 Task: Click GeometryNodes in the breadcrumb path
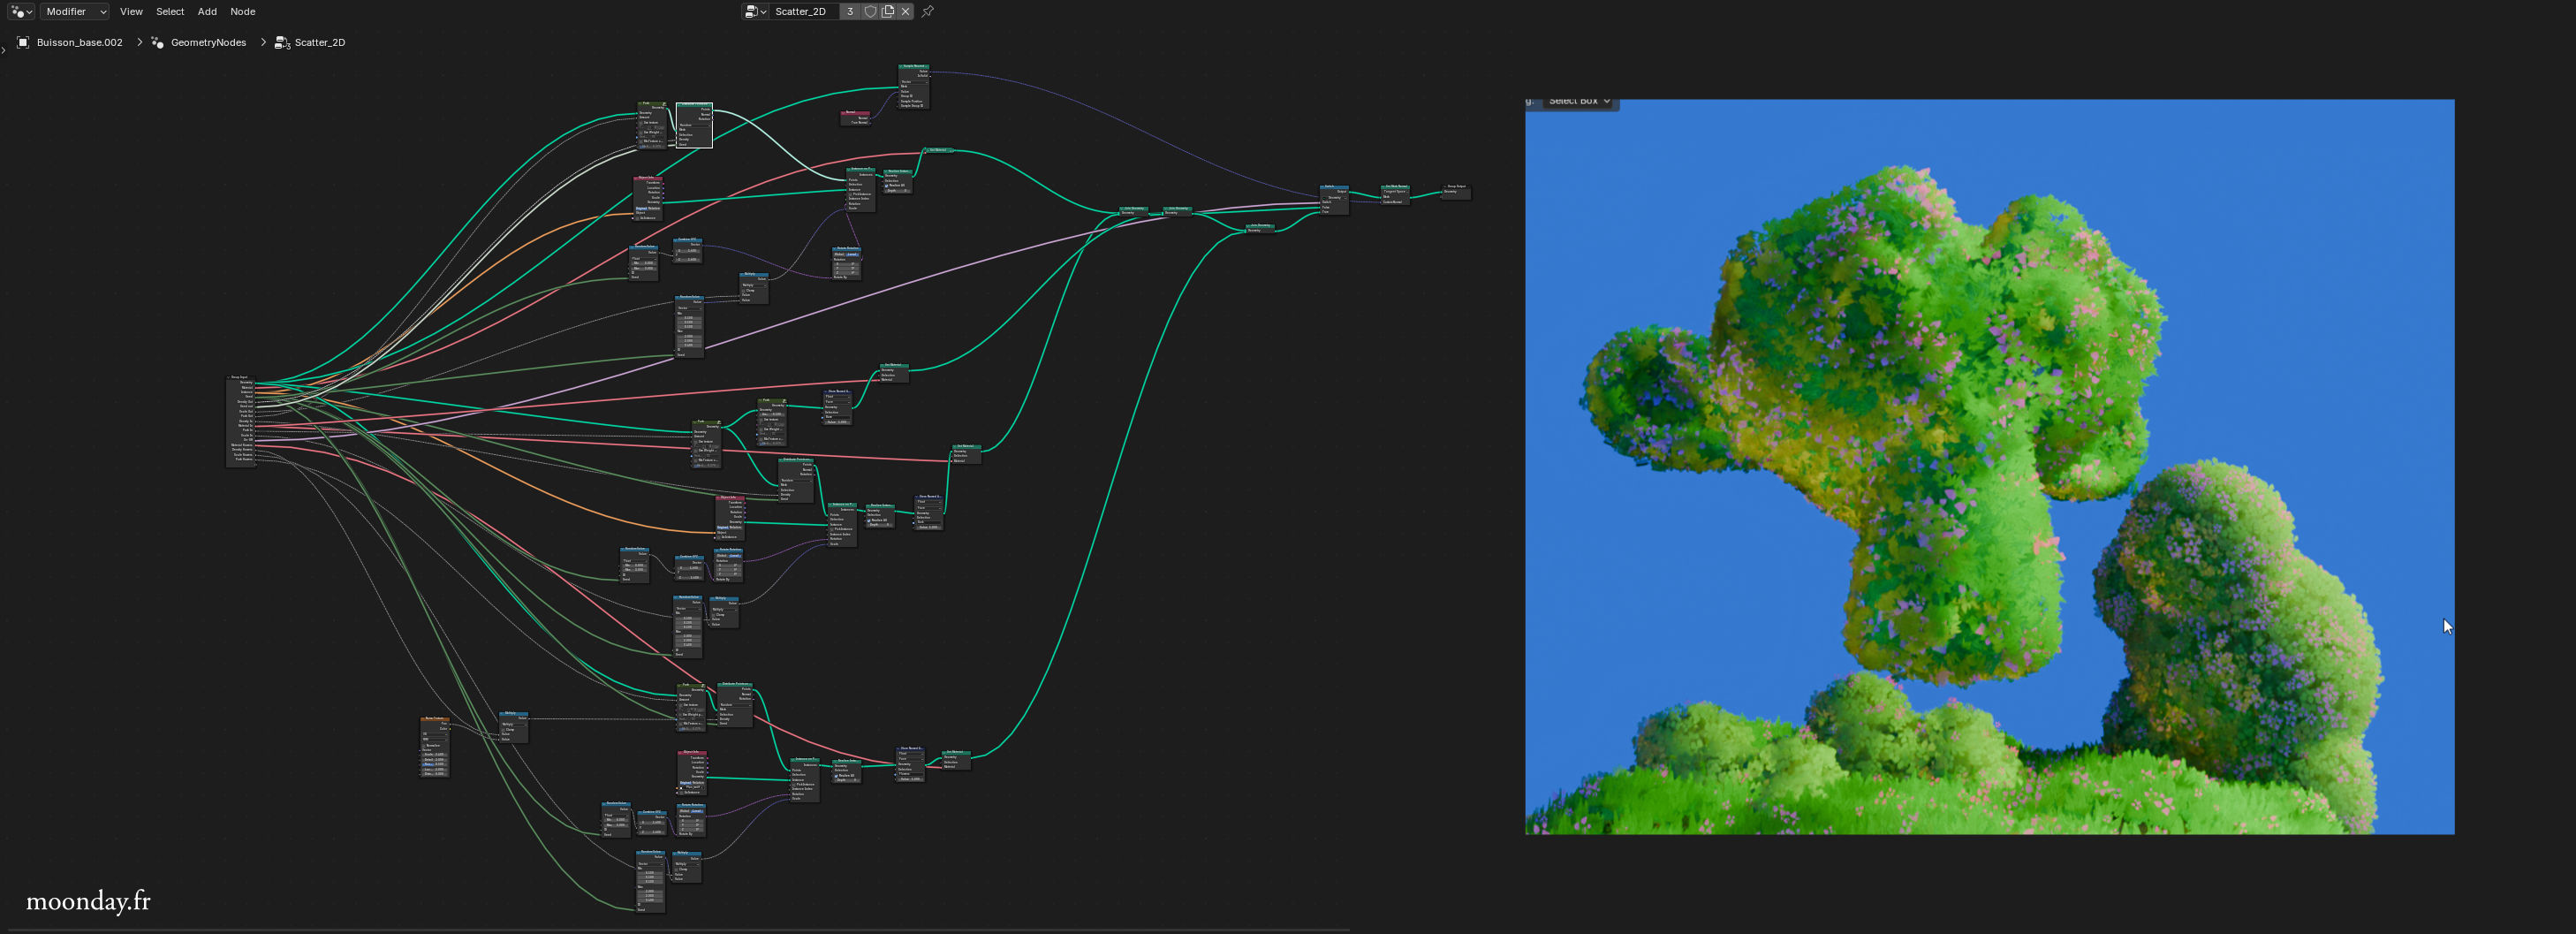[208, 42]
